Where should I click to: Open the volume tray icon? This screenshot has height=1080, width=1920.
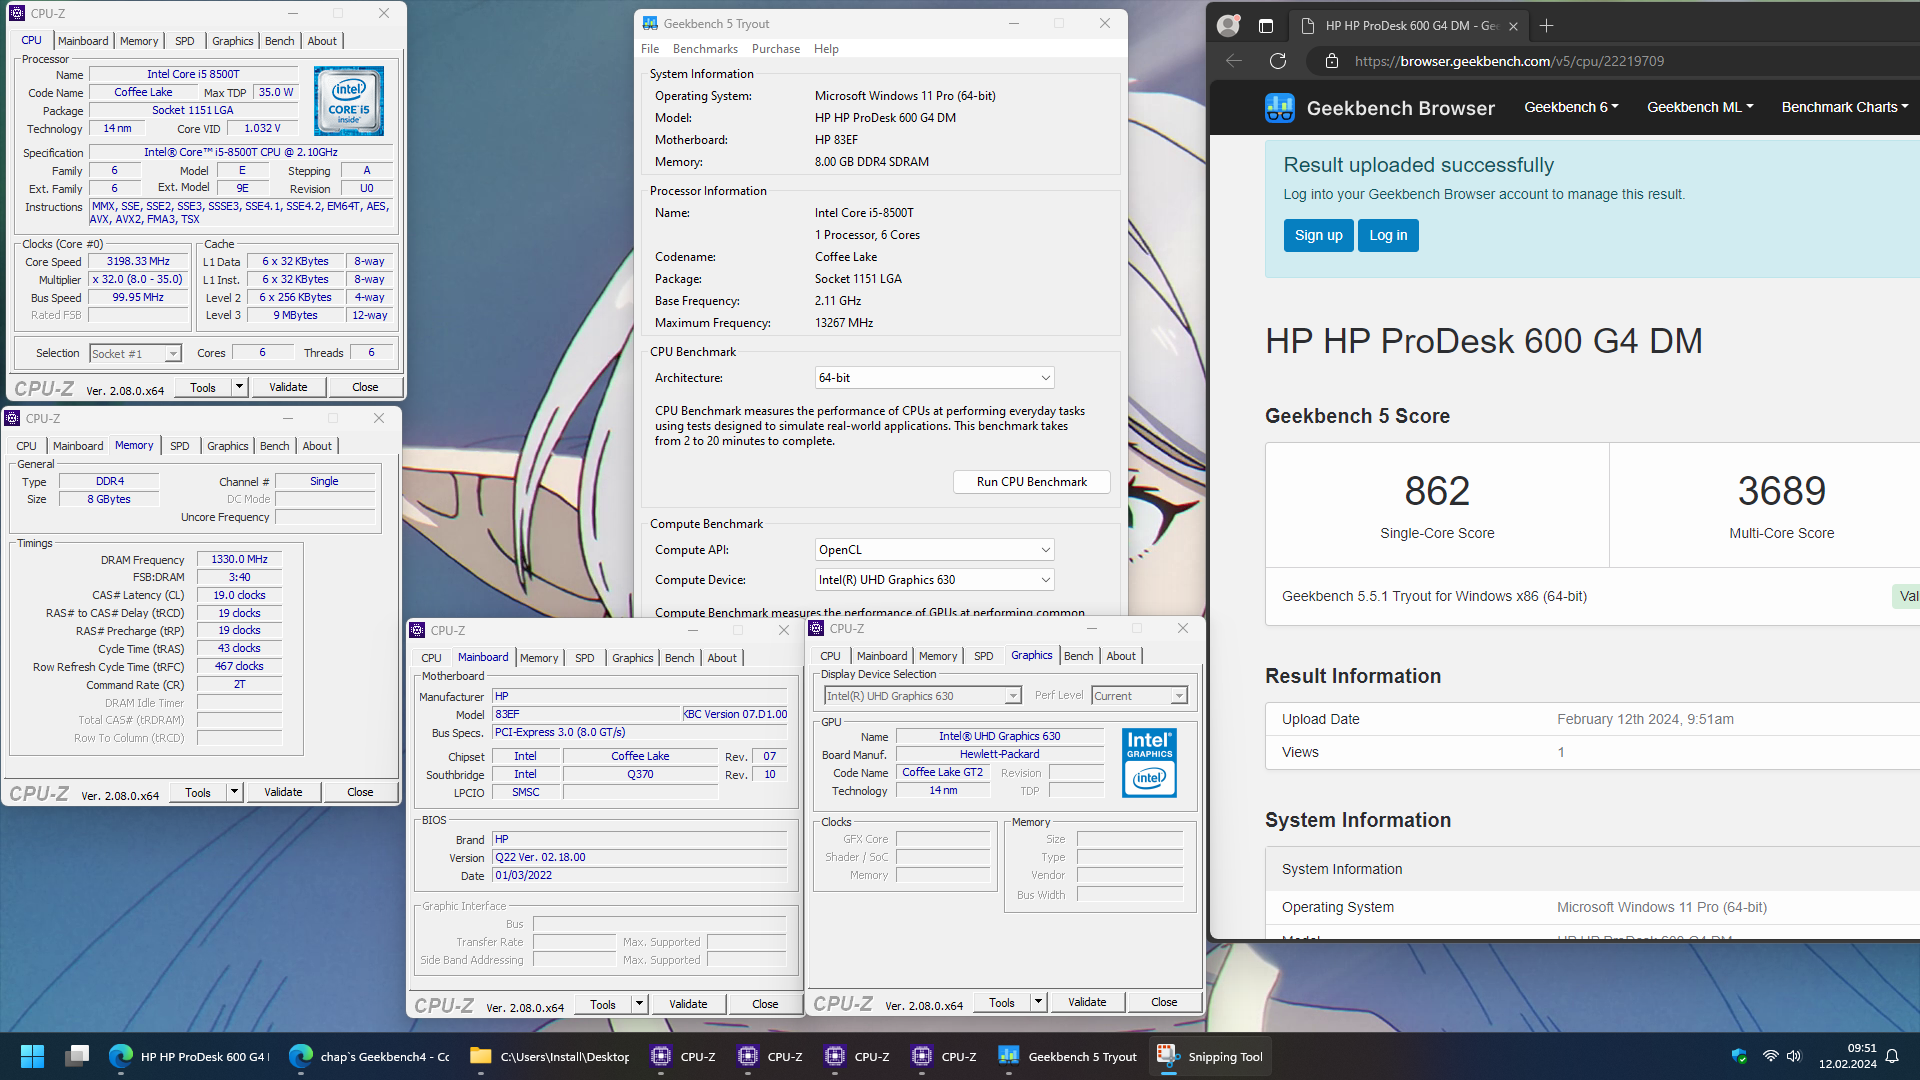[1794, 1056]
